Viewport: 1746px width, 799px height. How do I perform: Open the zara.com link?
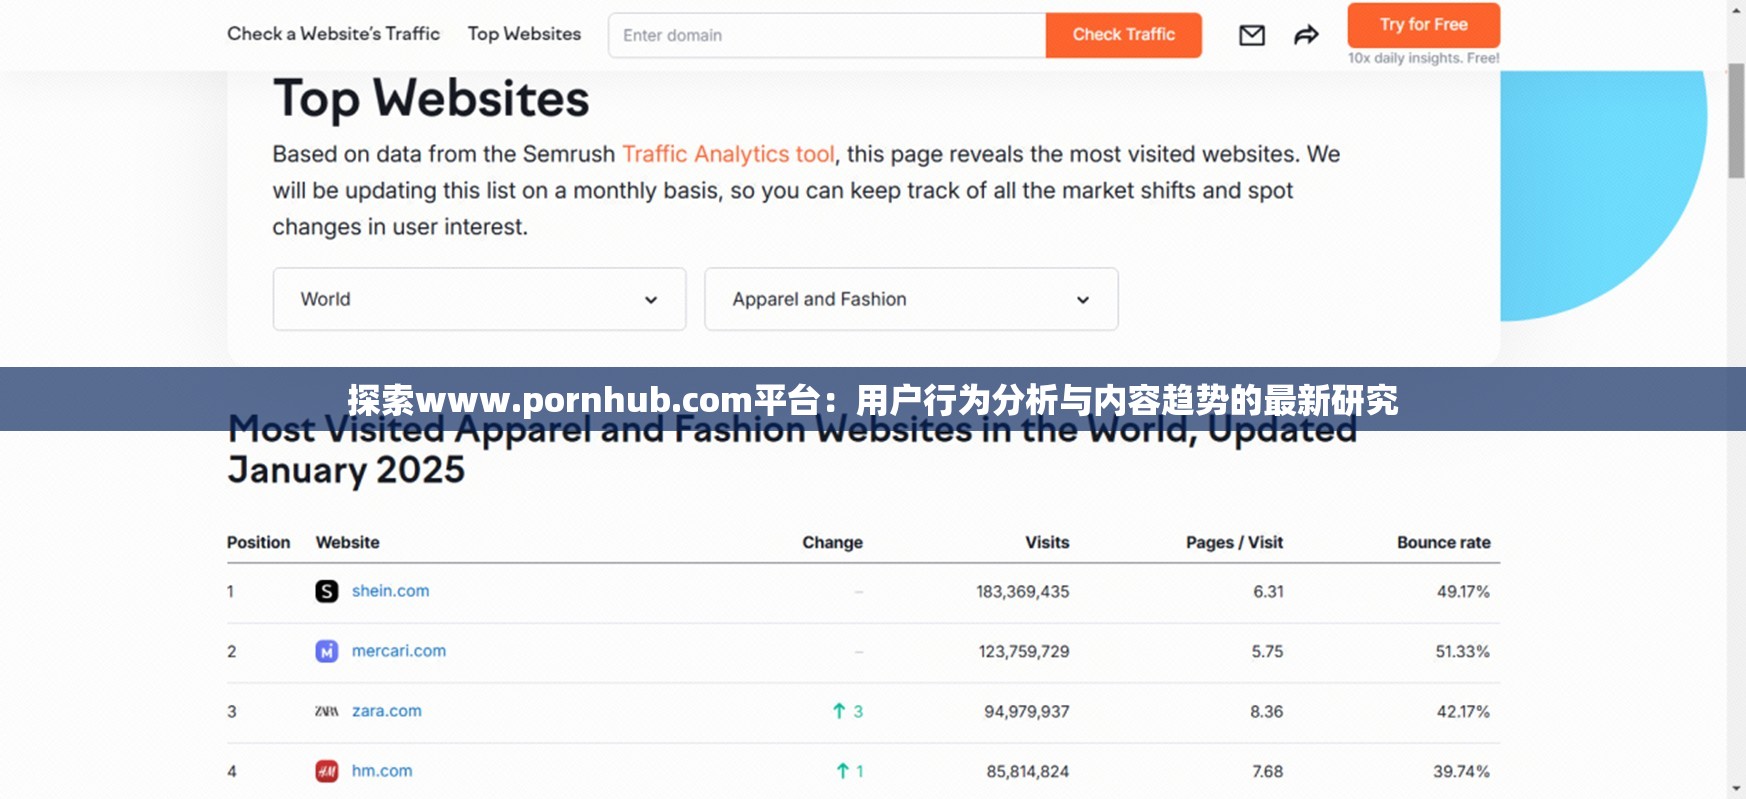coord(386,711)
